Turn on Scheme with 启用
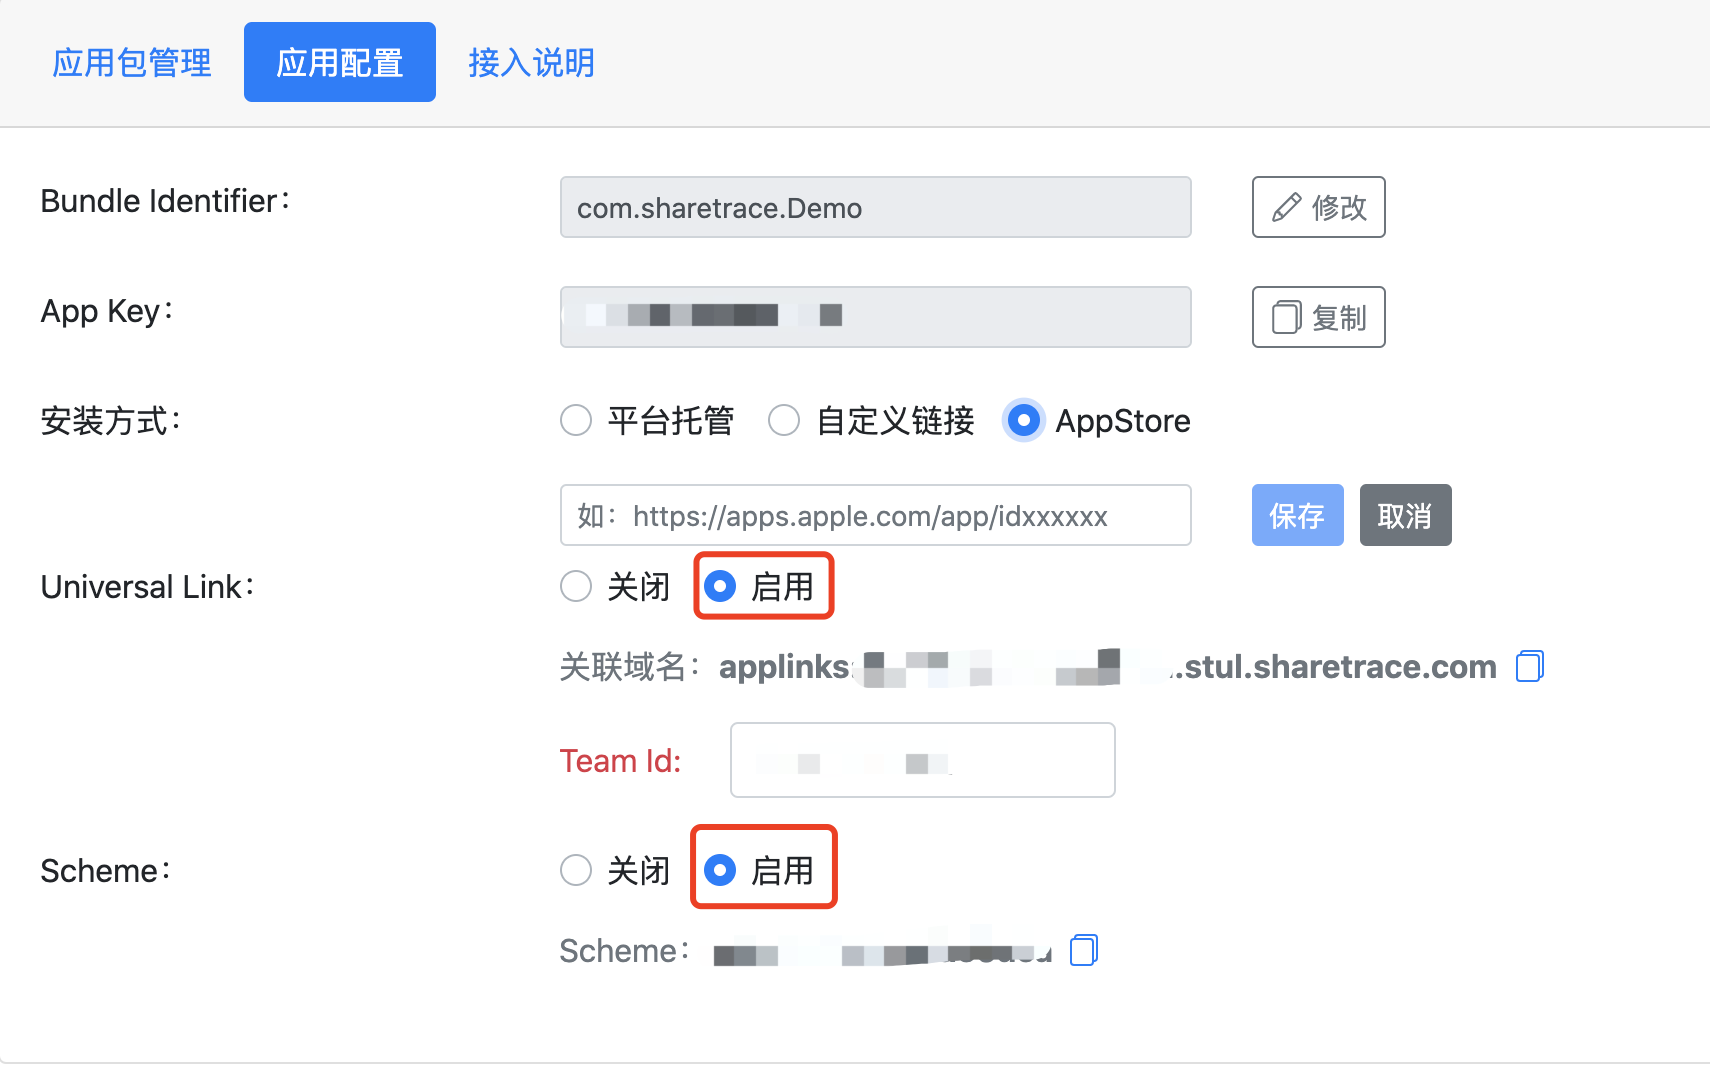Screen dimensions: 1710x1086 pos(720,871)
